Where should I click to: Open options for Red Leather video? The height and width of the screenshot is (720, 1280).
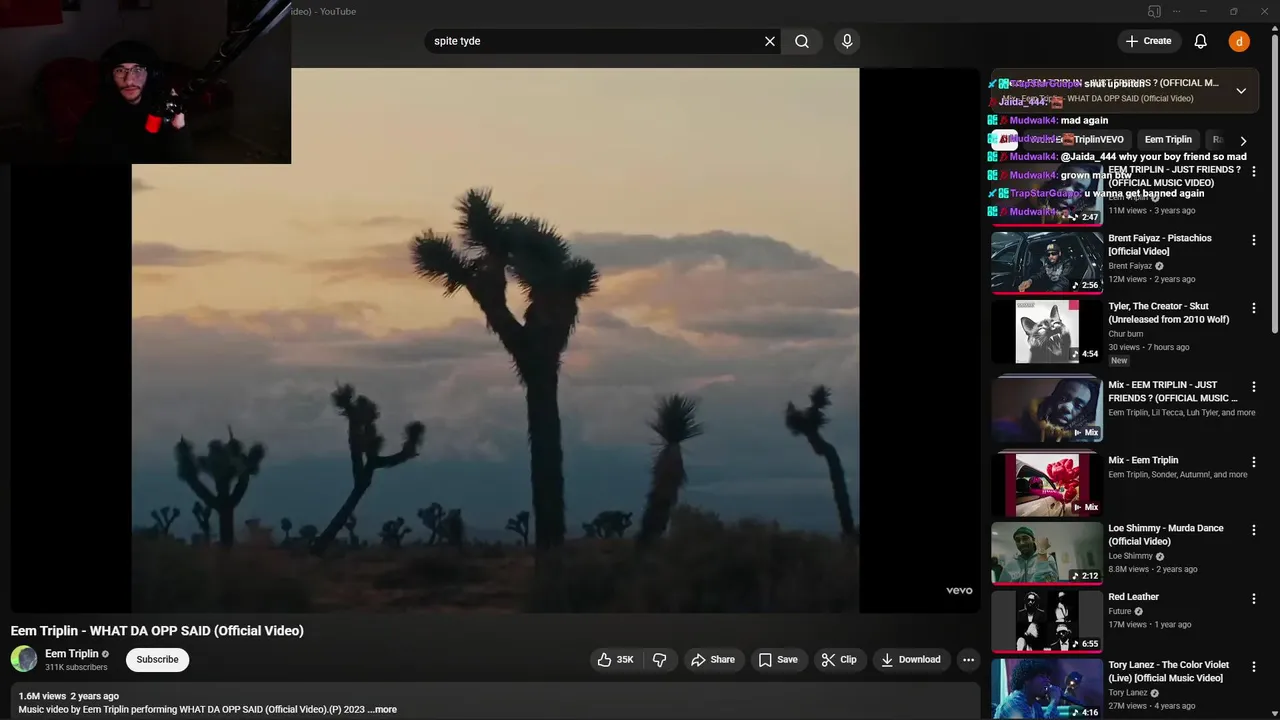tap(1254, 599)
